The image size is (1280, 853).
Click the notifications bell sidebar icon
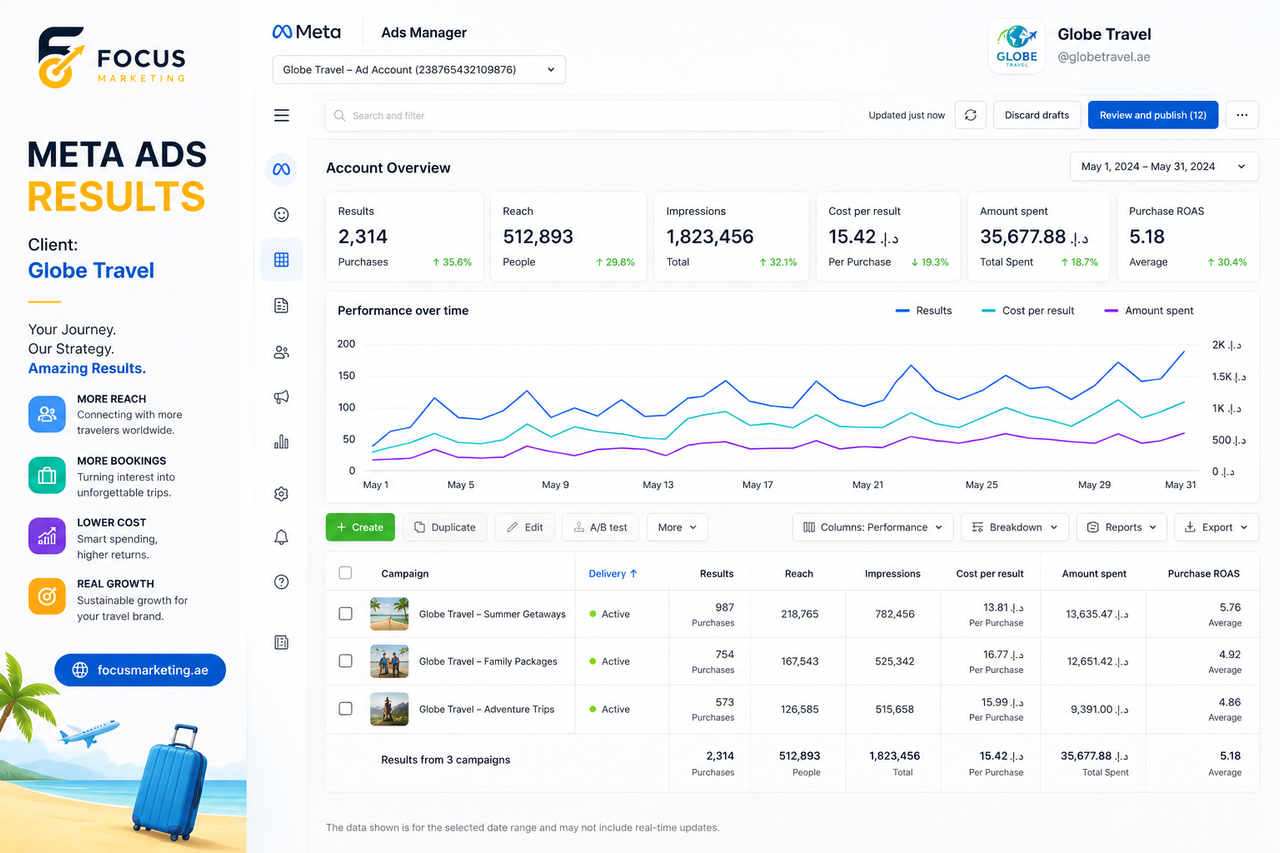[281, 538]
